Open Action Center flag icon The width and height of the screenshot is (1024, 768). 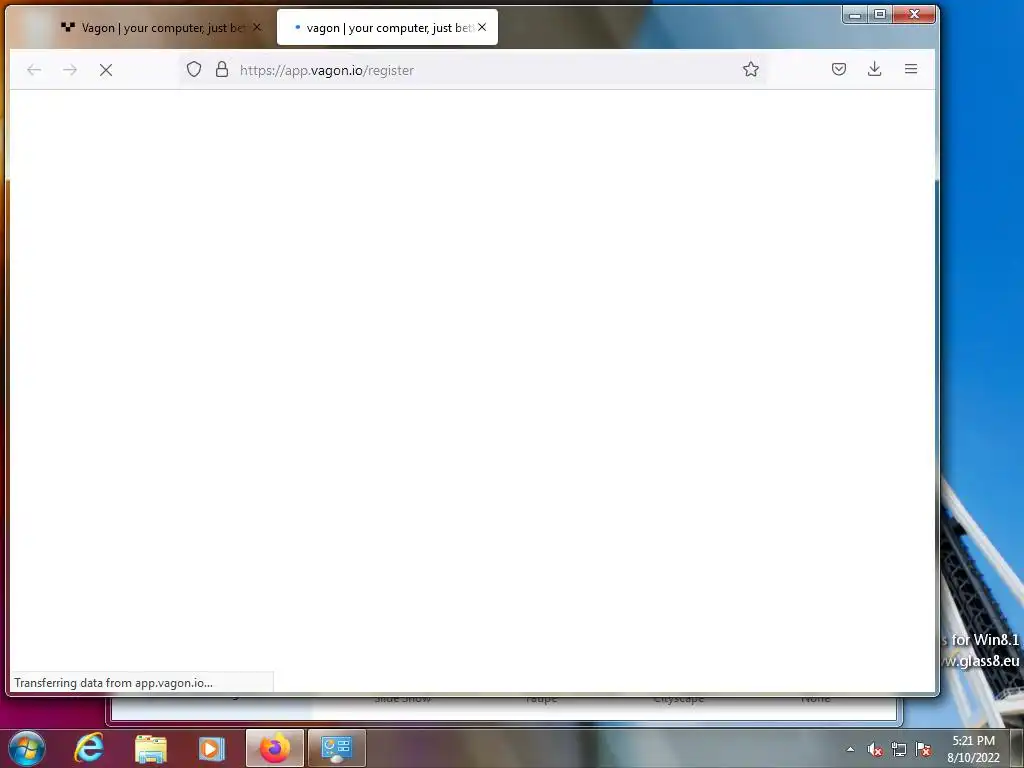click(x=923, y=750)
